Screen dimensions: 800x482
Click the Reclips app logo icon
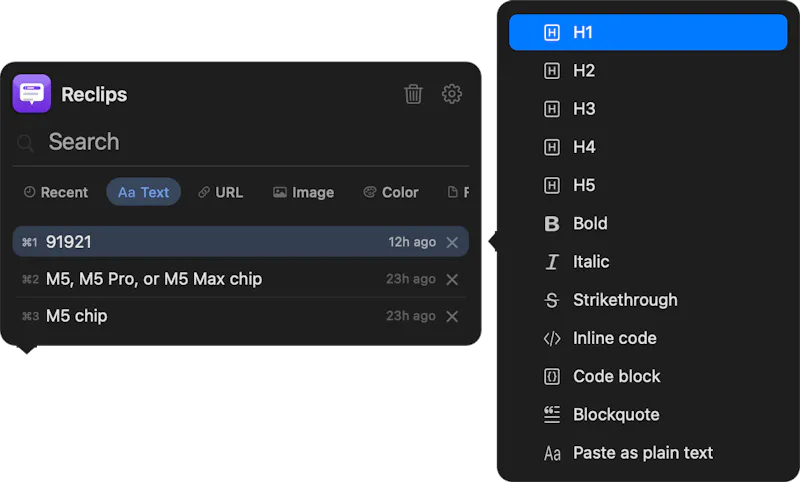coord(32,93)
